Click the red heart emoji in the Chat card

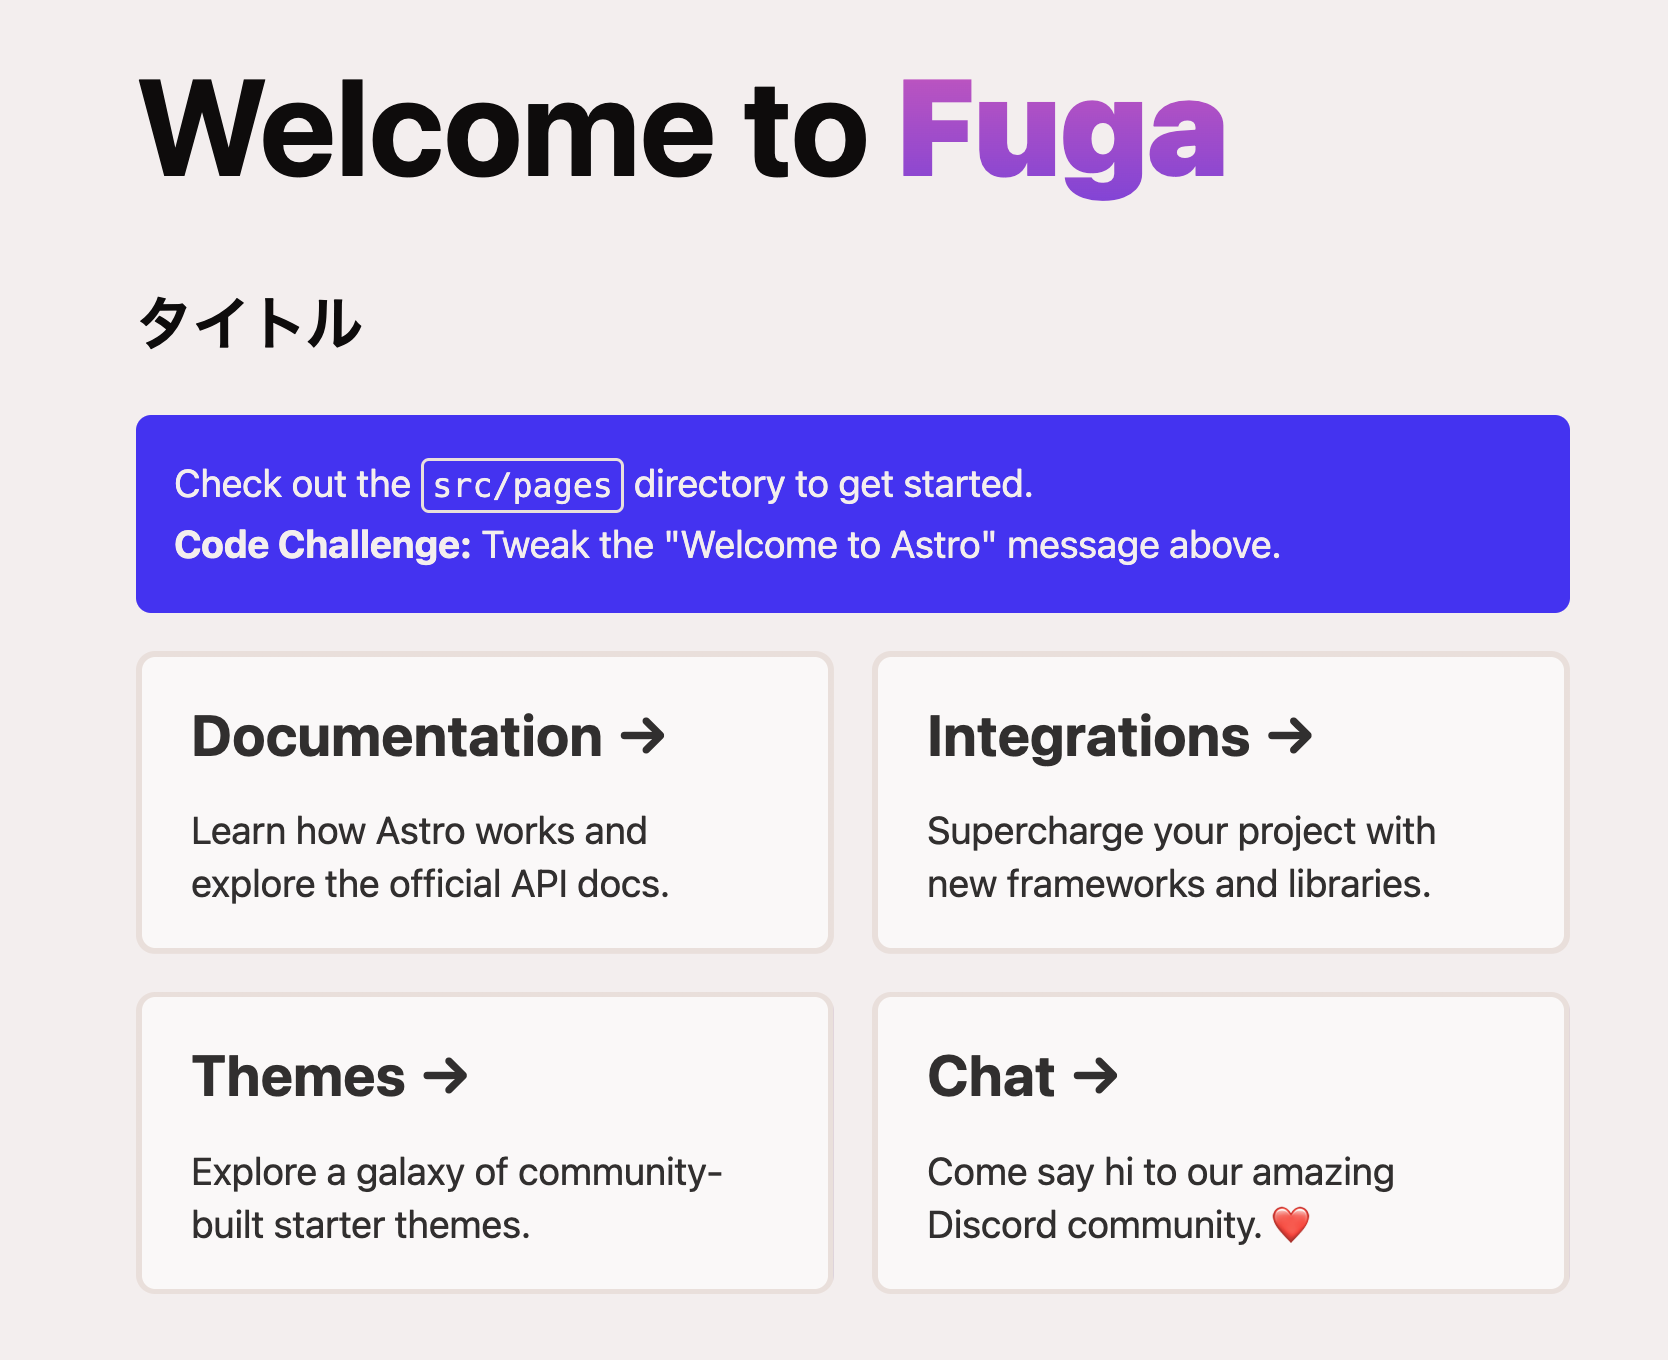(1291, 1224)
